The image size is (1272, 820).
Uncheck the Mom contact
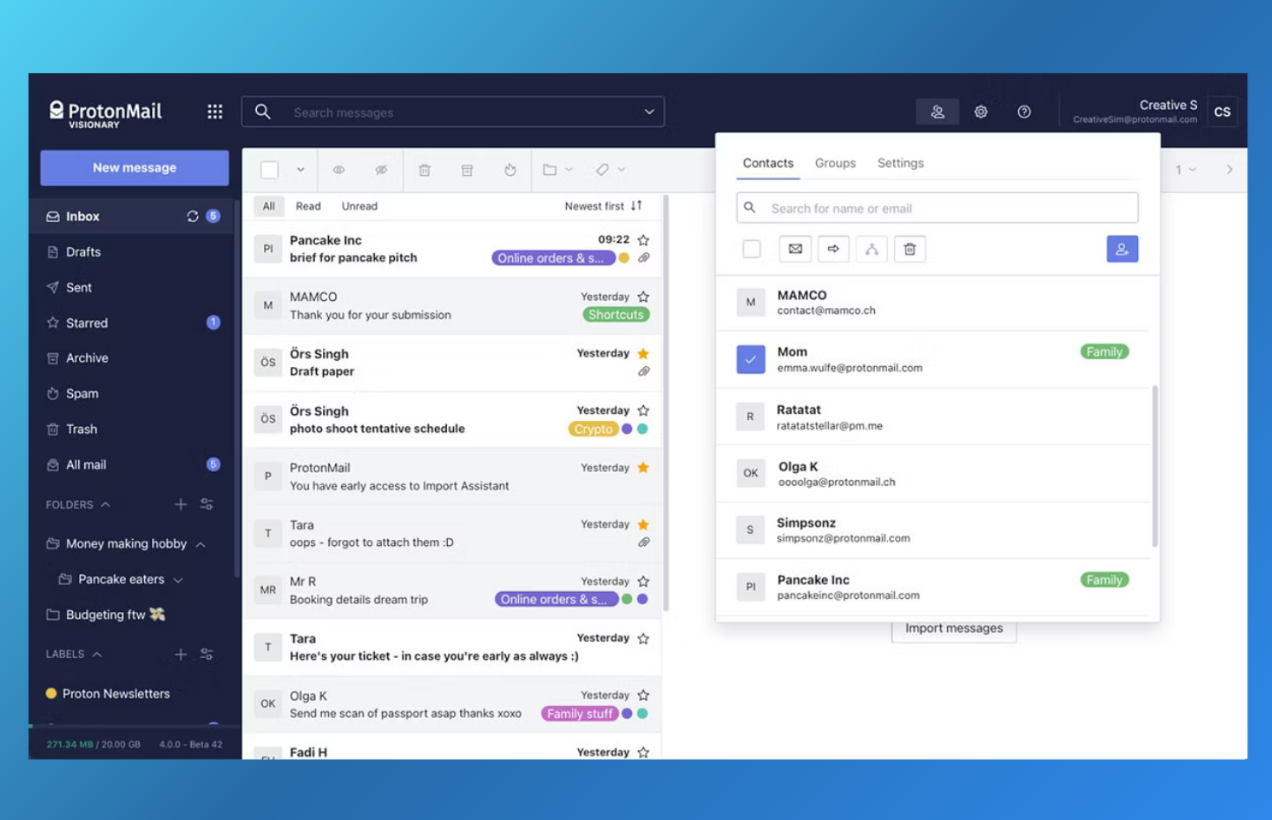click(751, 359)
